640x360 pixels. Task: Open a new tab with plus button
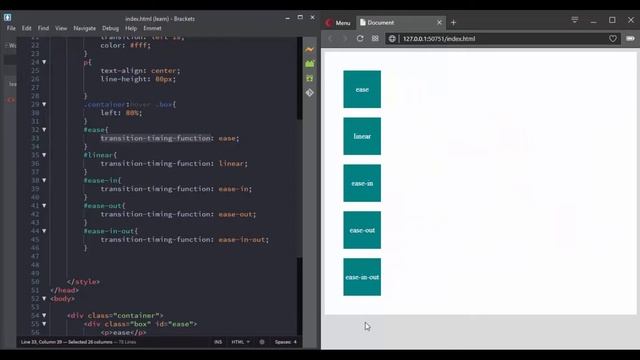(453, 22)
